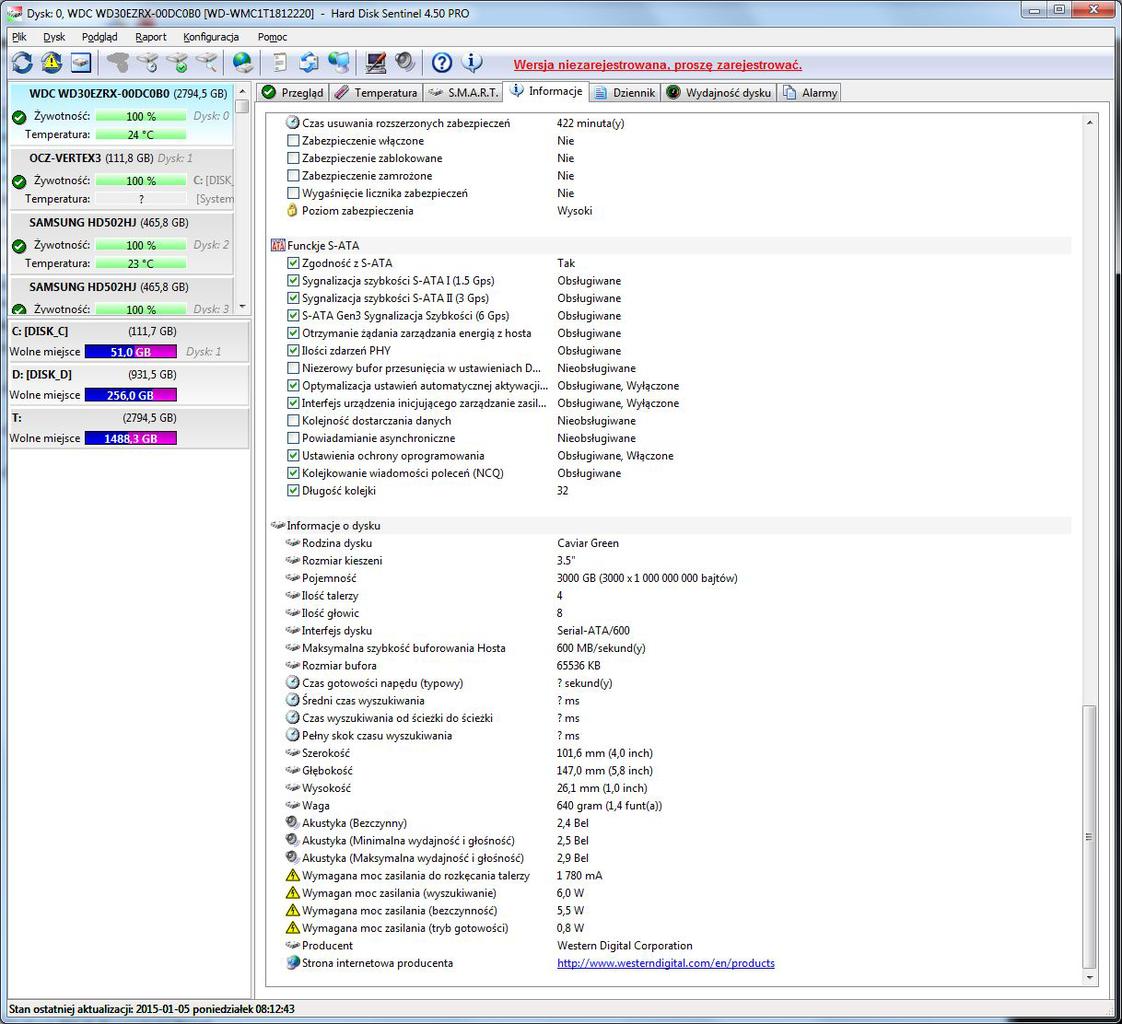The width and height of the screenshot is (1122, 1024).
Task: Toggle Kolejkowanie wiadomości poleceń (NCQ) checkbox
Action: click(x=293, y=473)
